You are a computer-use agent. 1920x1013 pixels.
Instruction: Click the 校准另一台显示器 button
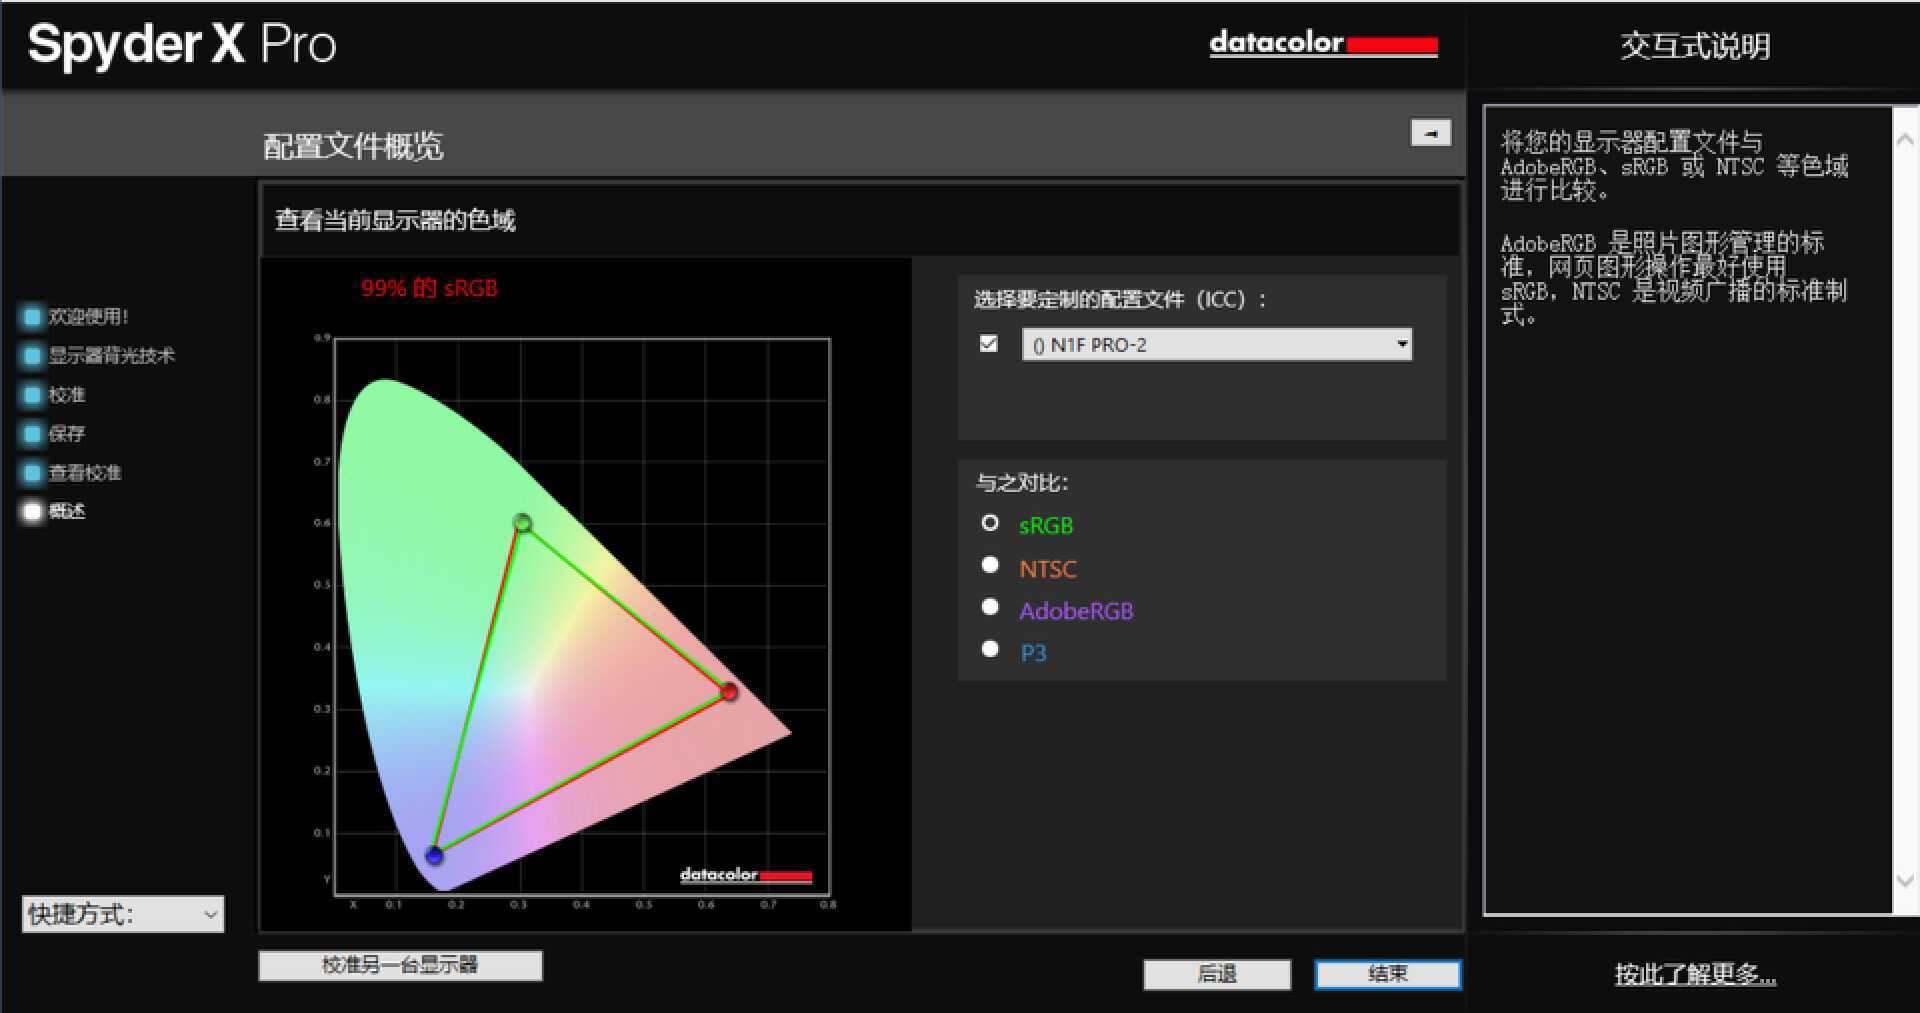(400, 965)
